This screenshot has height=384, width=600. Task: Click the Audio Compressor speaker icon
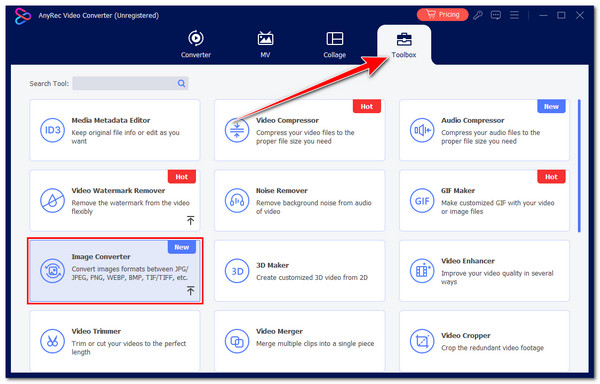coord(422,130)
